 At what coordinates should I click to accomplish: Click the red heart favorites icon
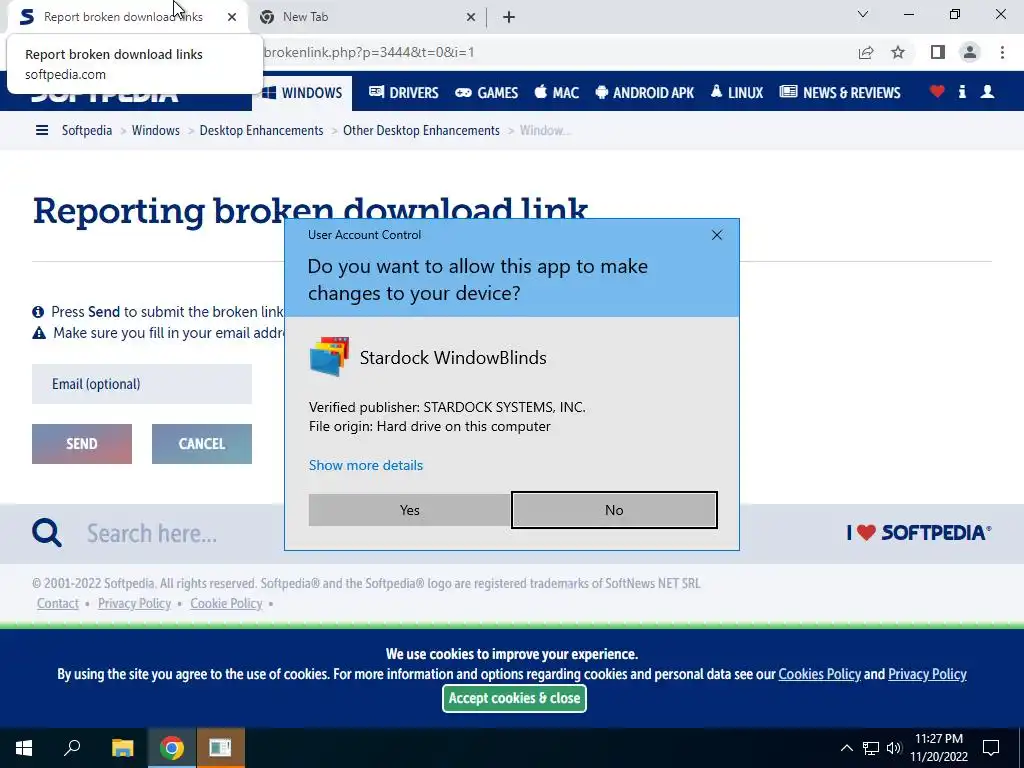click(937, 91)
